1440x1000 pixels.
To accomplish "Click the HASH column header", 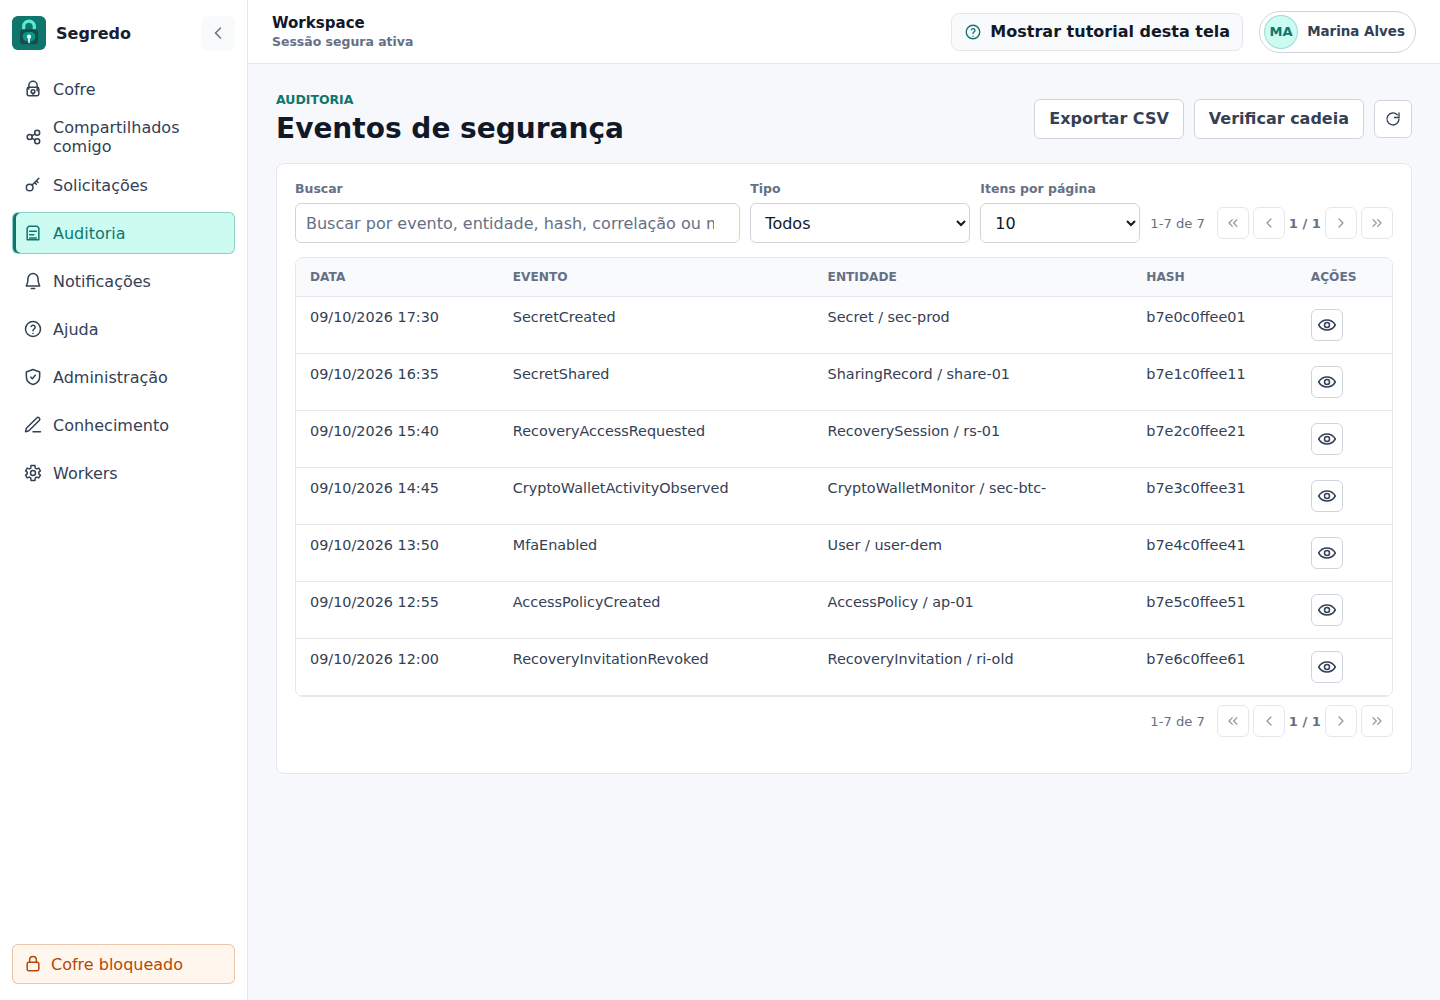I will tap(1165, 277).
